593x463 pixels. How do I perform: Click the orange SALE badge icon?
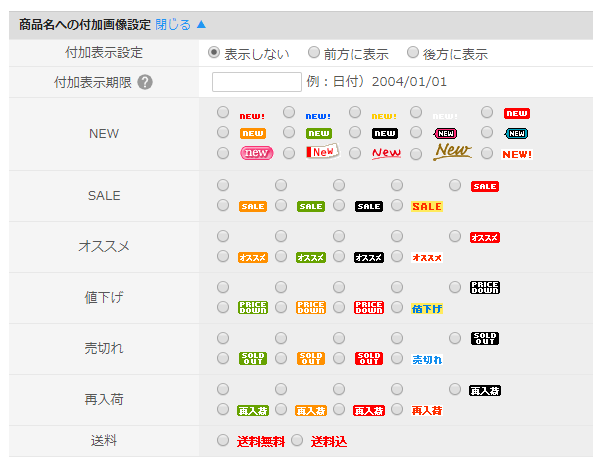(253, 207)
